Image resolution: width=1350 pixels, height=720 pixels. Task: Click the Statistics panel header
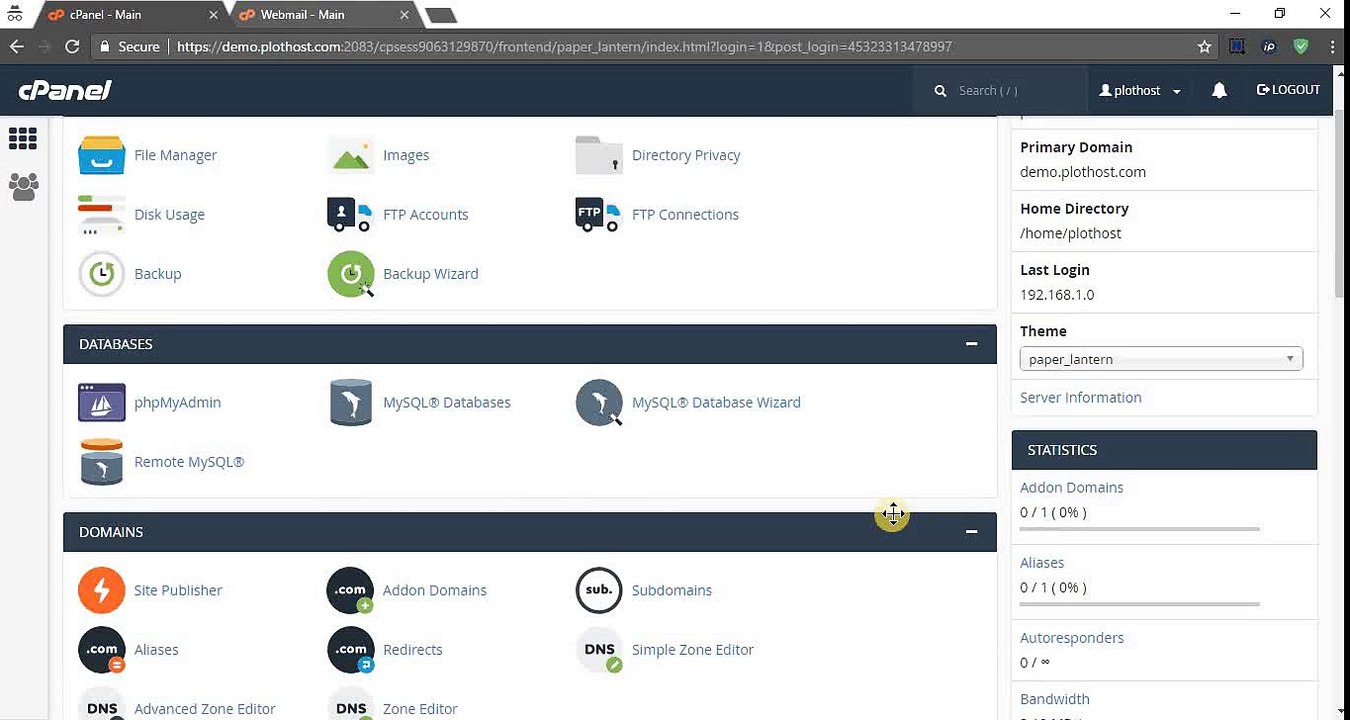[1164, 450]
